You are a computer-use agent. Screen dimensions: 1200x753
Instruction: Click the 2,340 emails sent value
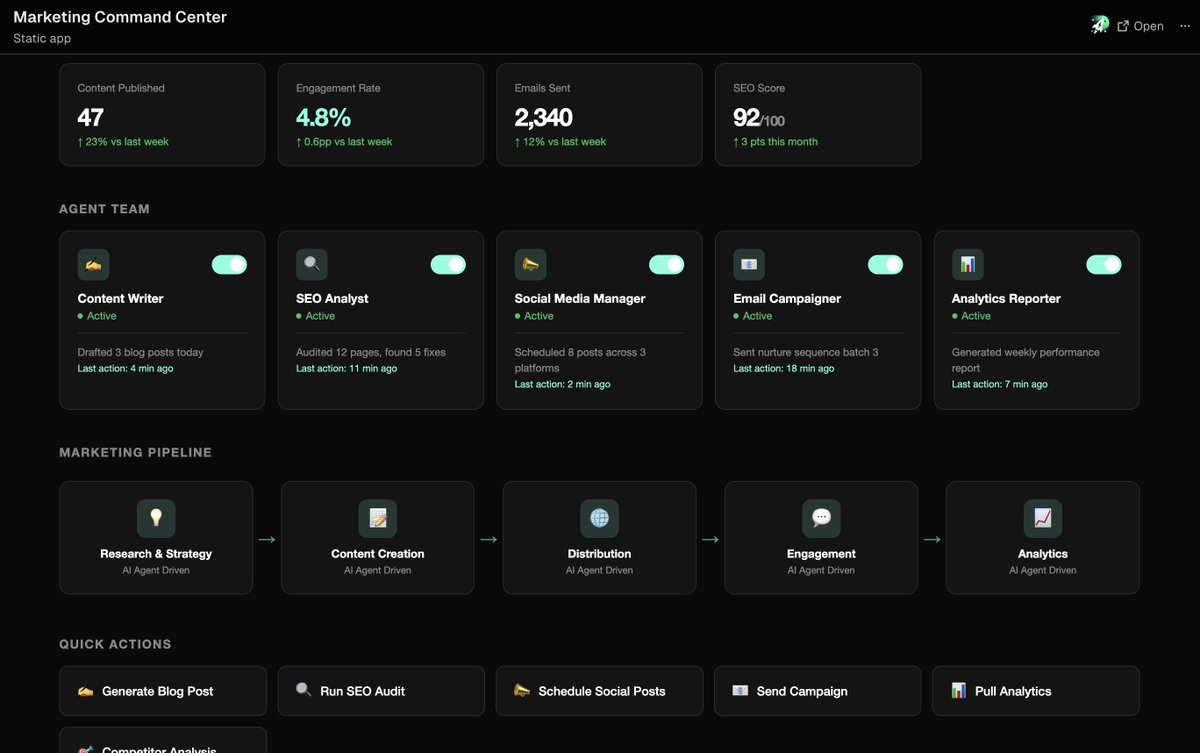[x=544, y=117]
